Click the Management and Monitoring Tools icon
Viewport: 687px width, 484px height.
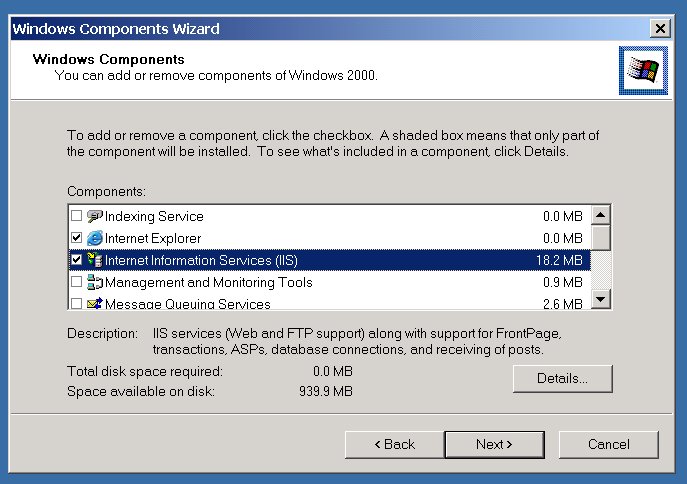(95, 282)
